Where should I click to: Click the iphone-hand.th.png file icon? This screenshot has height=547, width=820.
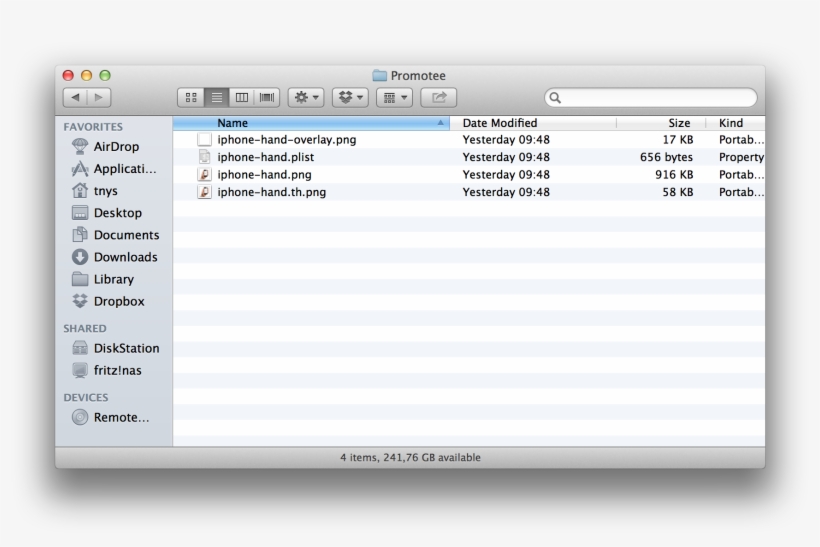tap(204, 192)
